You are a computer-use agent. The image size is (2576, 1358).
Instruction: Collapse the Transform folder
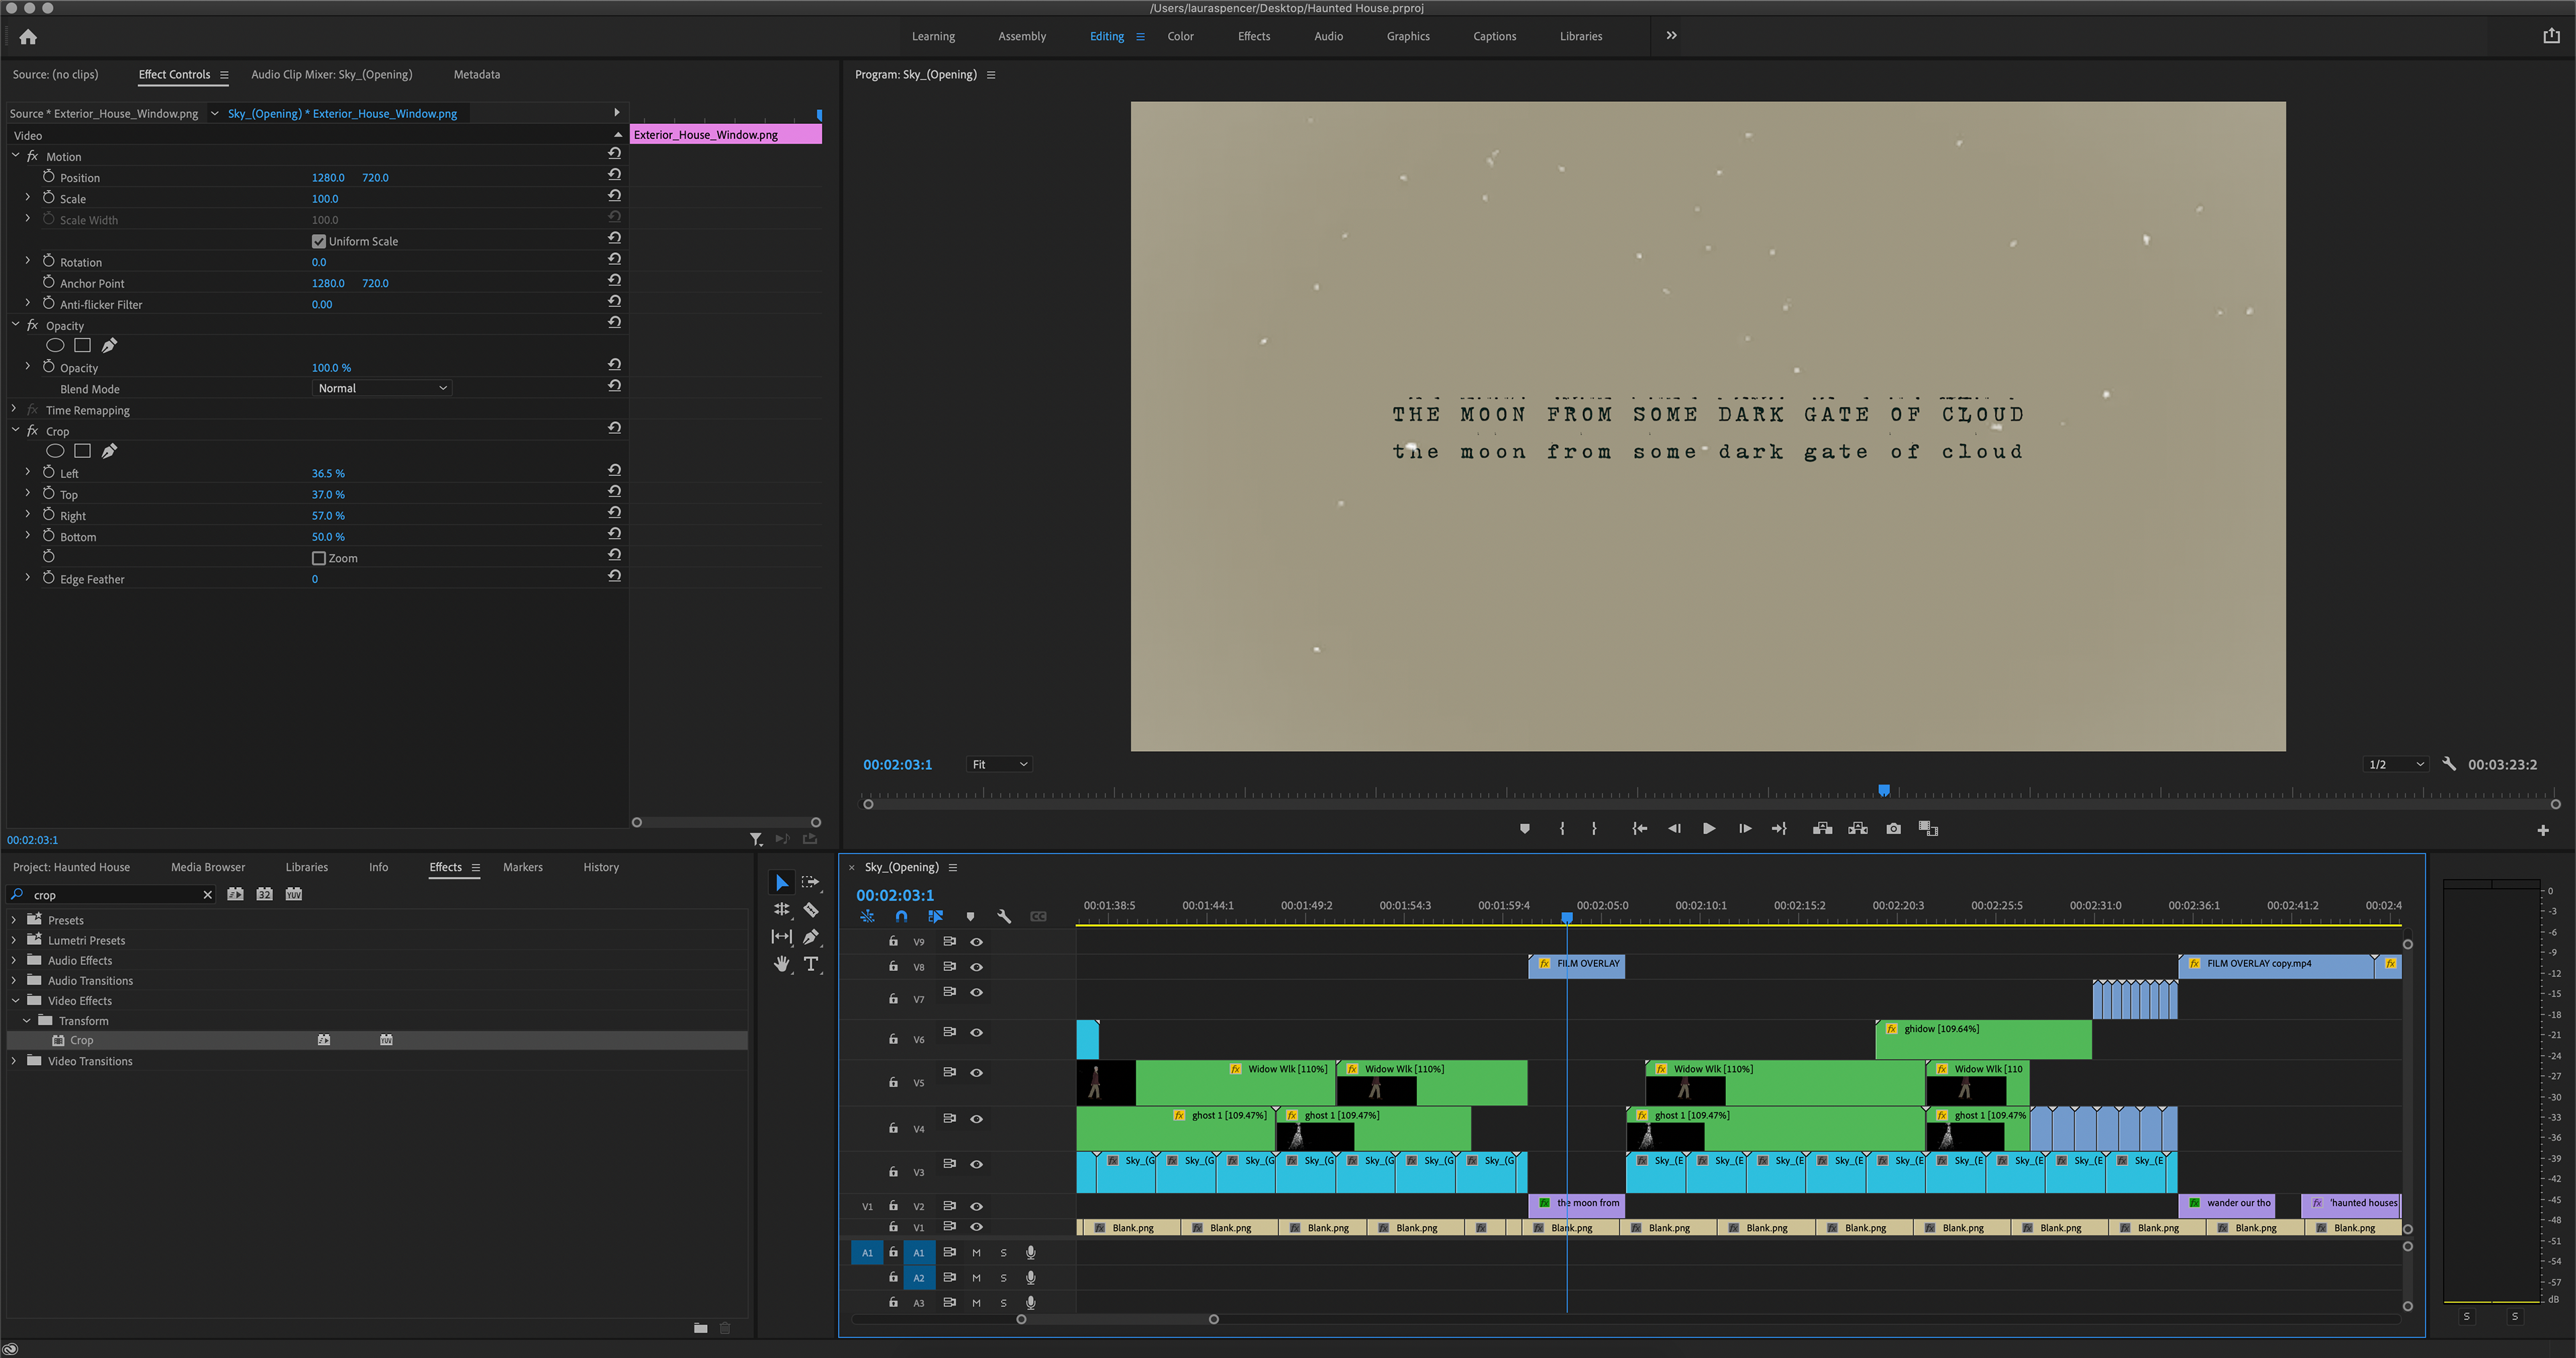pos(27,1020)
